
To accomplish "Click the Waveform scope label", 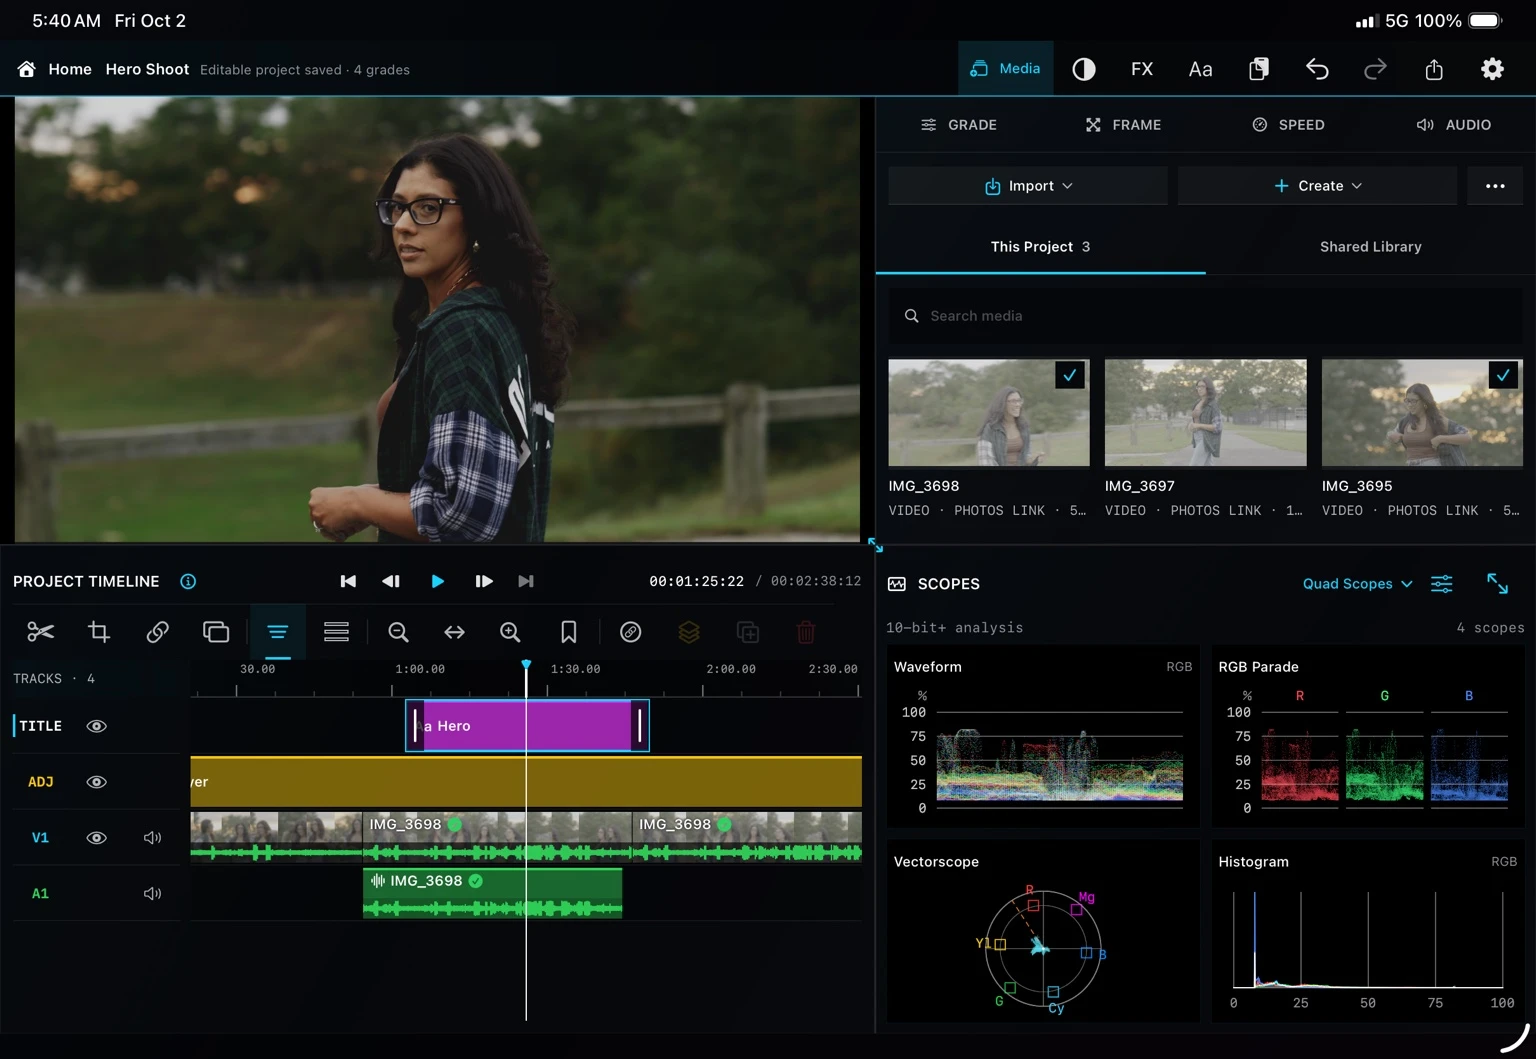I will tap(927, 667).
